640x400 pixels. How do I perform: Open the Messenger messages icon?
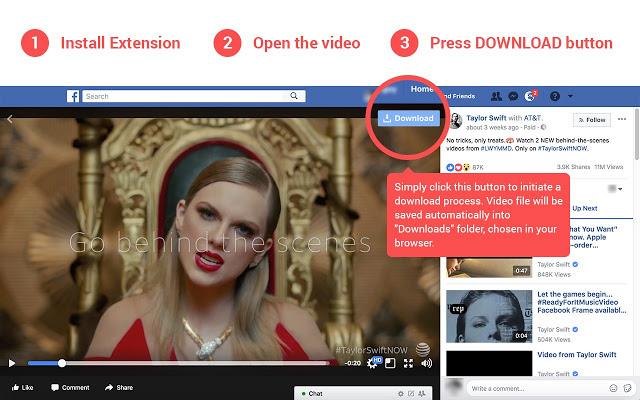[513, 96]
